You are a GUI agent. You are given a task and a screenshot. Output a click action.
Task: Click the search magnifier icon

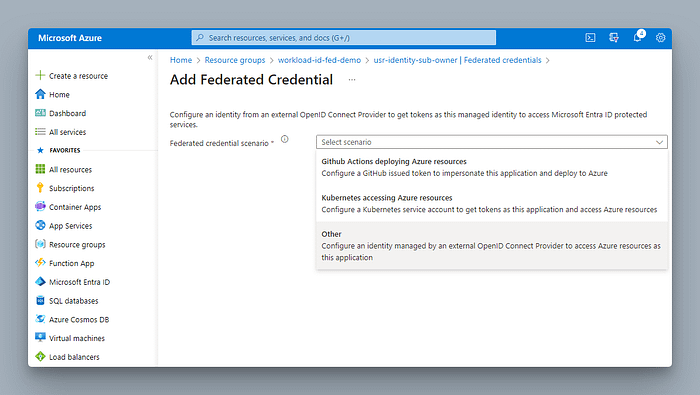tap(200, 37)
